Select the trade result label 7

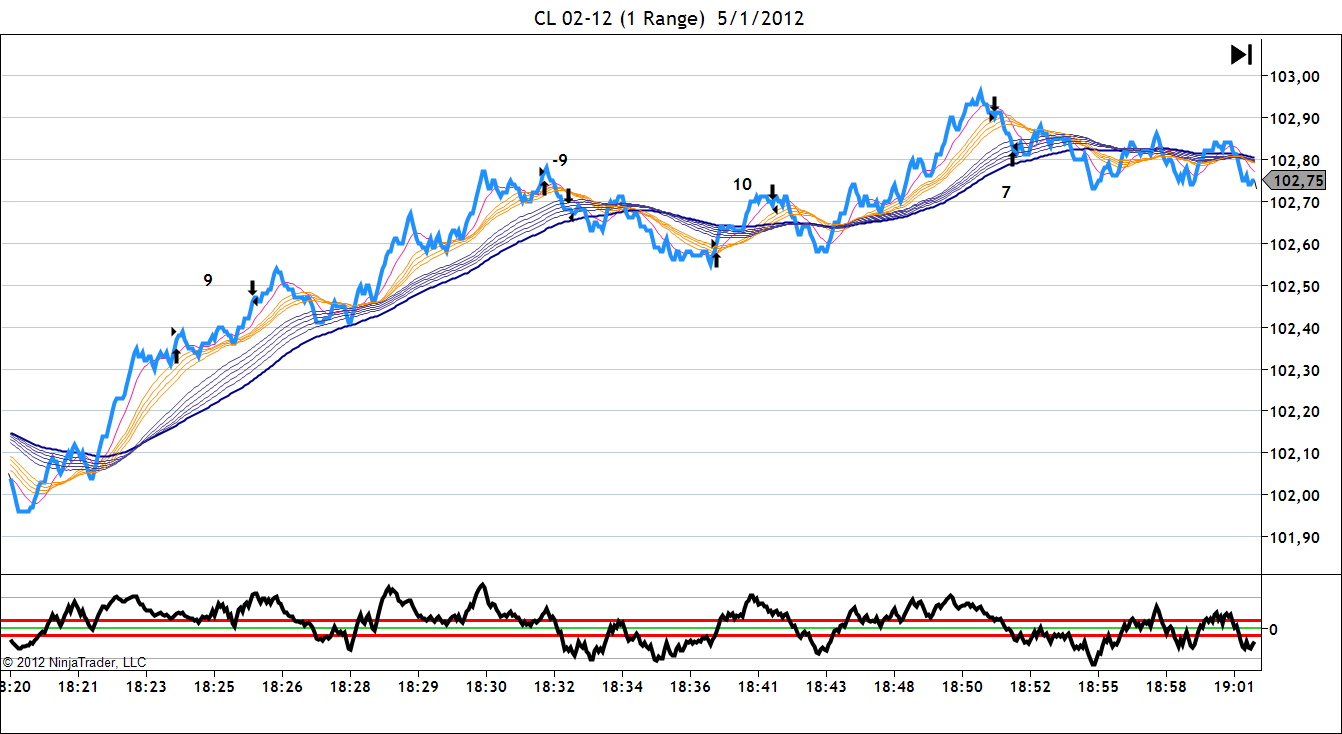pos(1006,192)
